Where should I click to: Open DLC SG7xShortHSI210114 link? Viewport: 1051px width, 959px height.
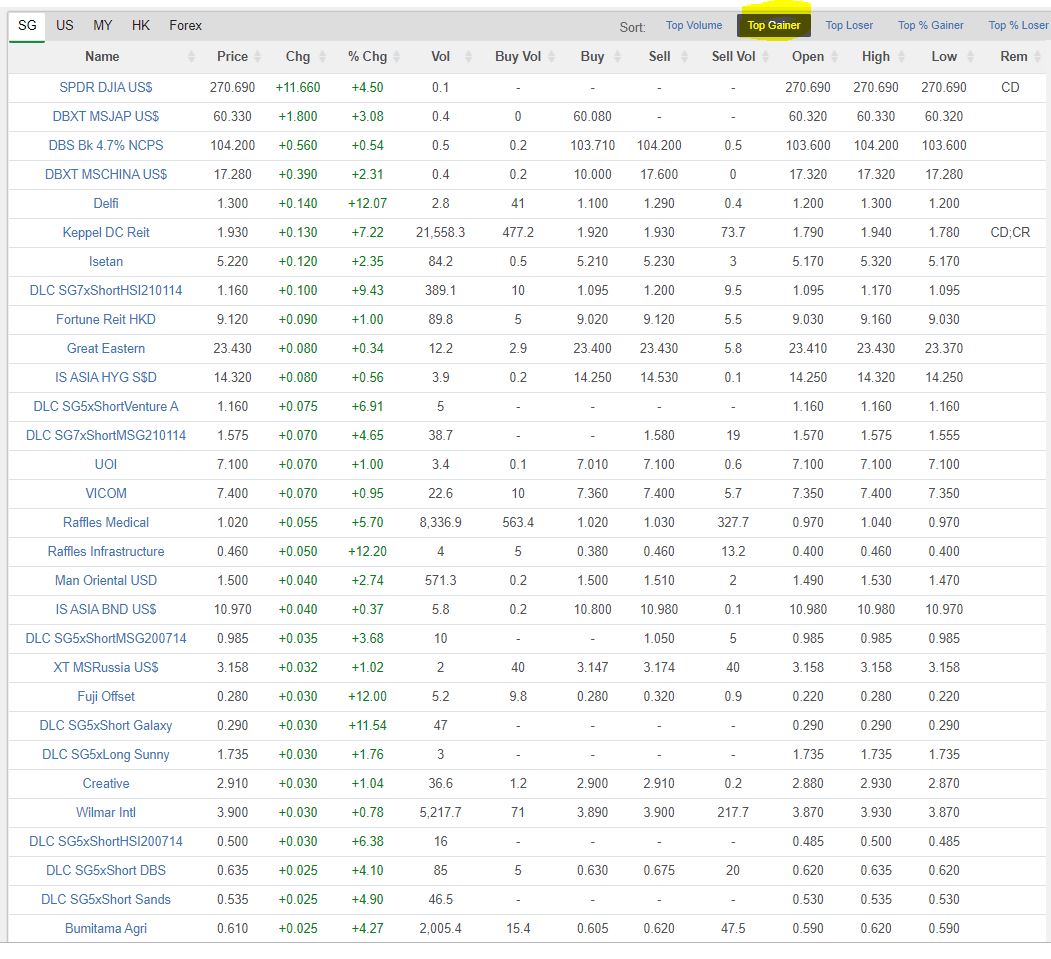coord(106,291)
